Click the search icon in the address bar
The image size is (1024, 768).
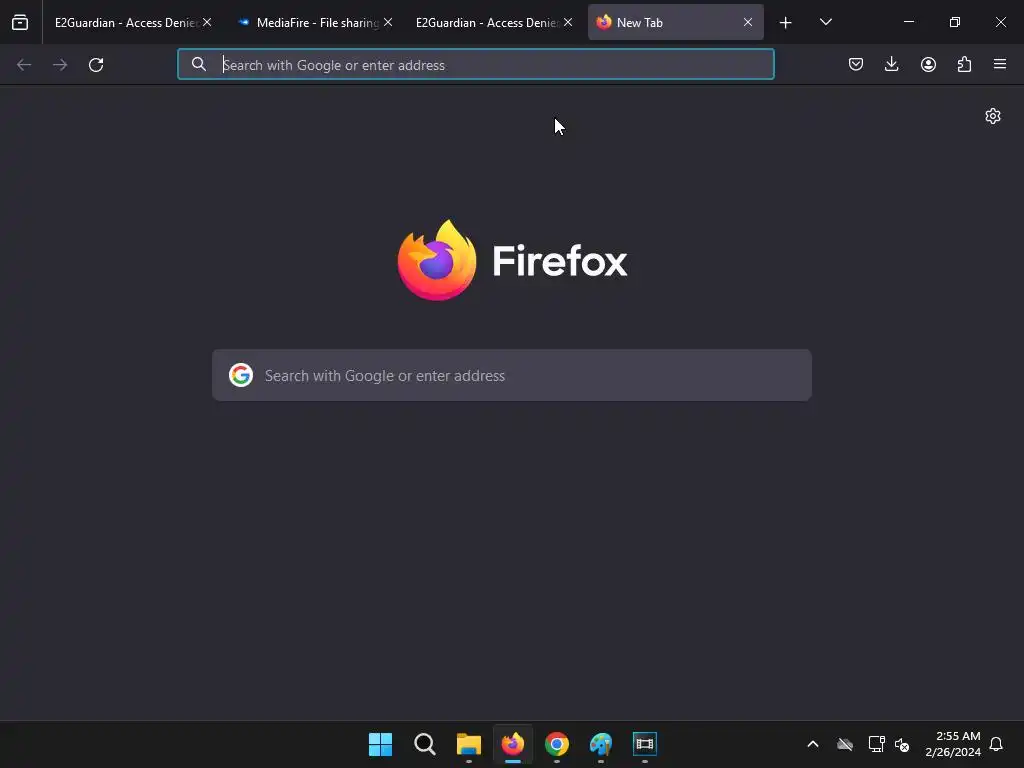point(199,64)
